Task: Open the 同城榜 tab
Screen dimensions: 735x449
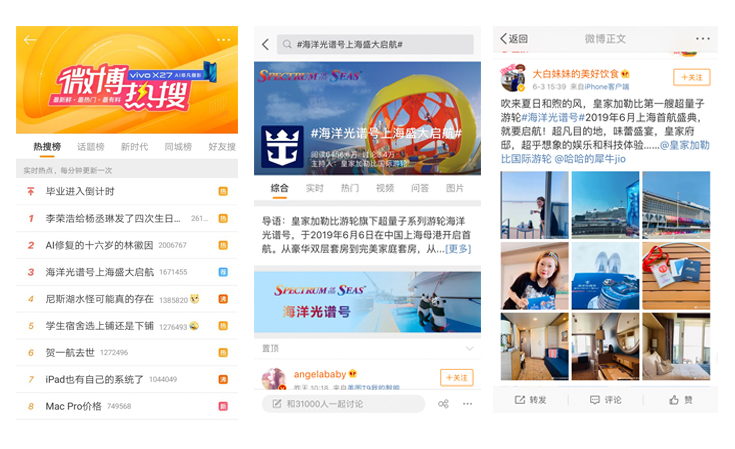Action: pos(178,147)
